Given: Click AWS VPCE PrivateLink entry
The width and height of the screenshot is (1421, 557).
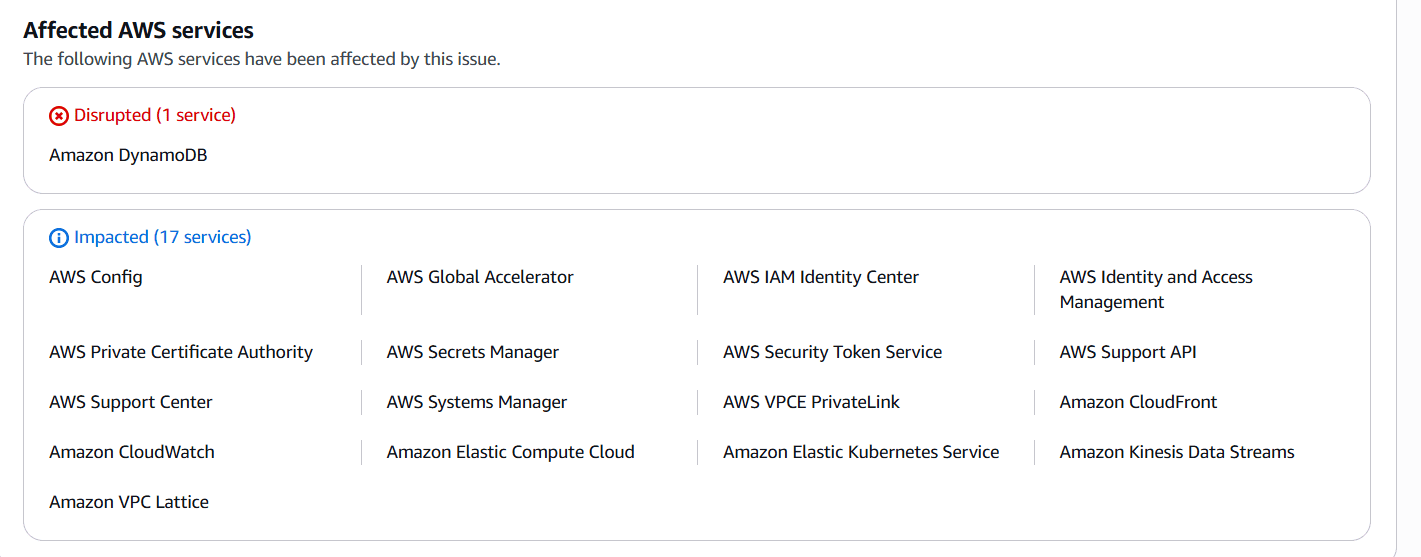Looking at the screenshot, I should point(811,402).
